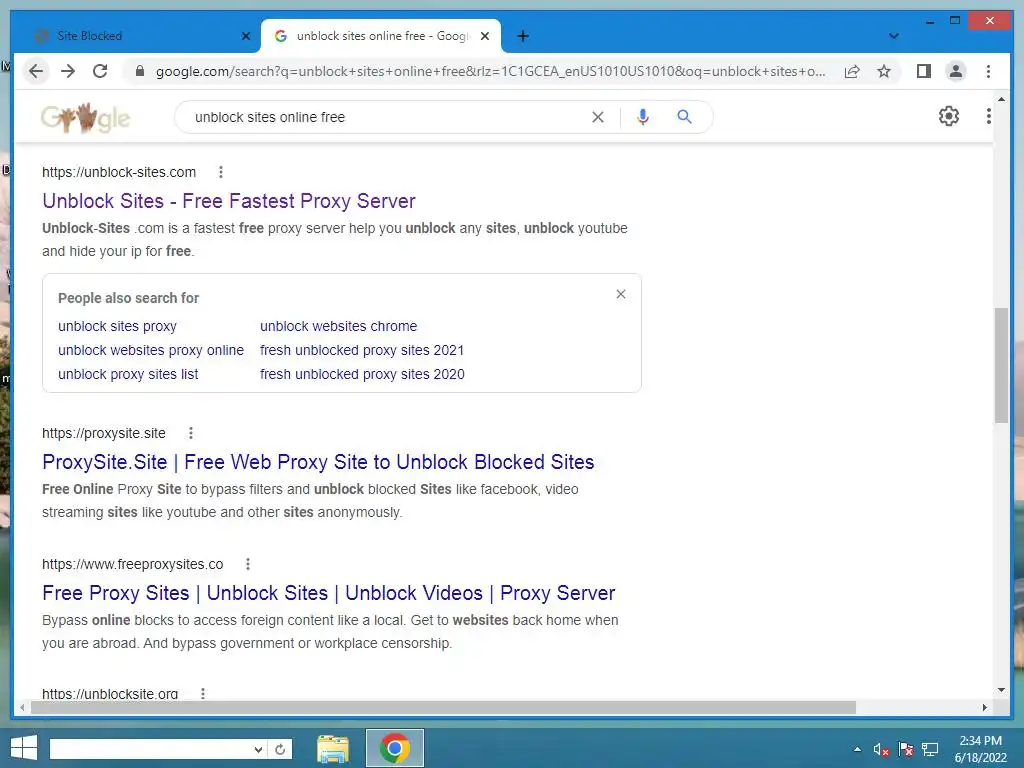Search for unblock sites proxy
Image resolution: width=1024 pixels, height=768 pixels.
117,326
